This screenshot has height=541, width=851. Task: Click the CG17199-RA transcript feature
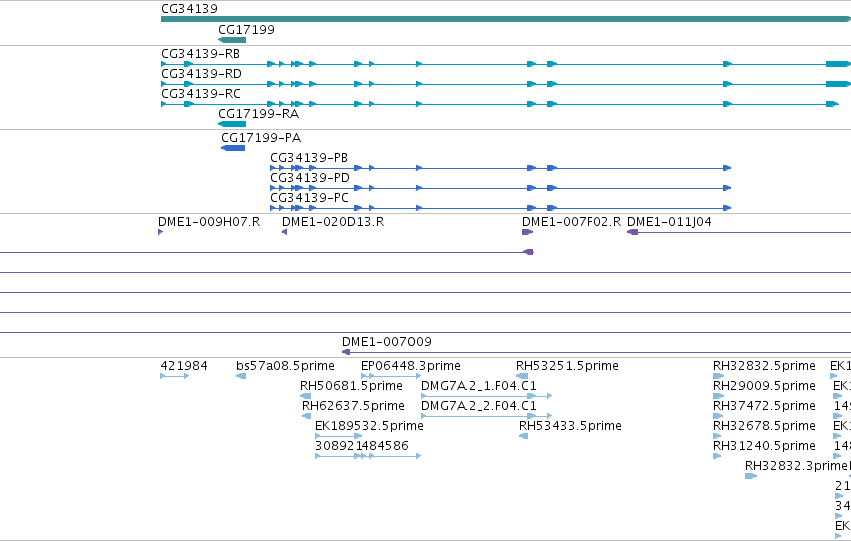pos(232,124)
